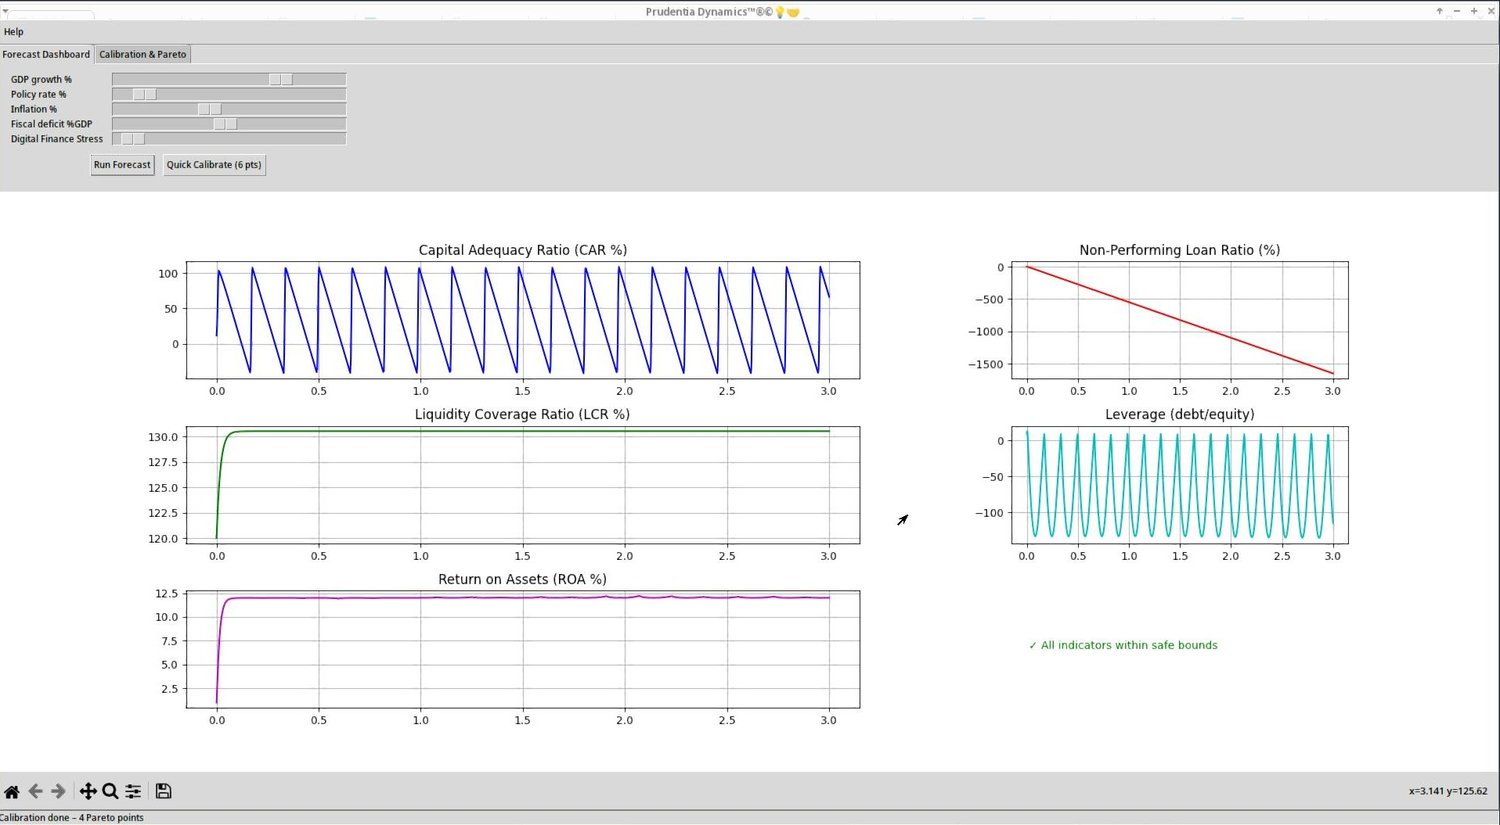
Task: Click the Policy rate % slider handle
Action: (145, 94)
